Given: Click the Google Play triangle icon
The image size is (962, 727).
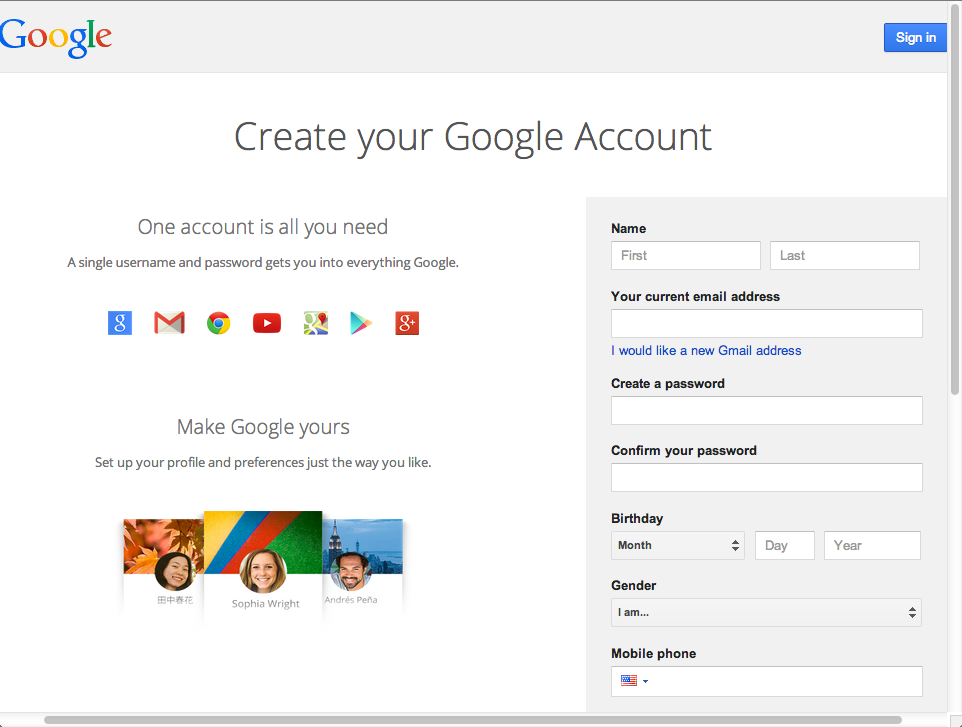Looking at the screenshot, I should click(361, 323).
